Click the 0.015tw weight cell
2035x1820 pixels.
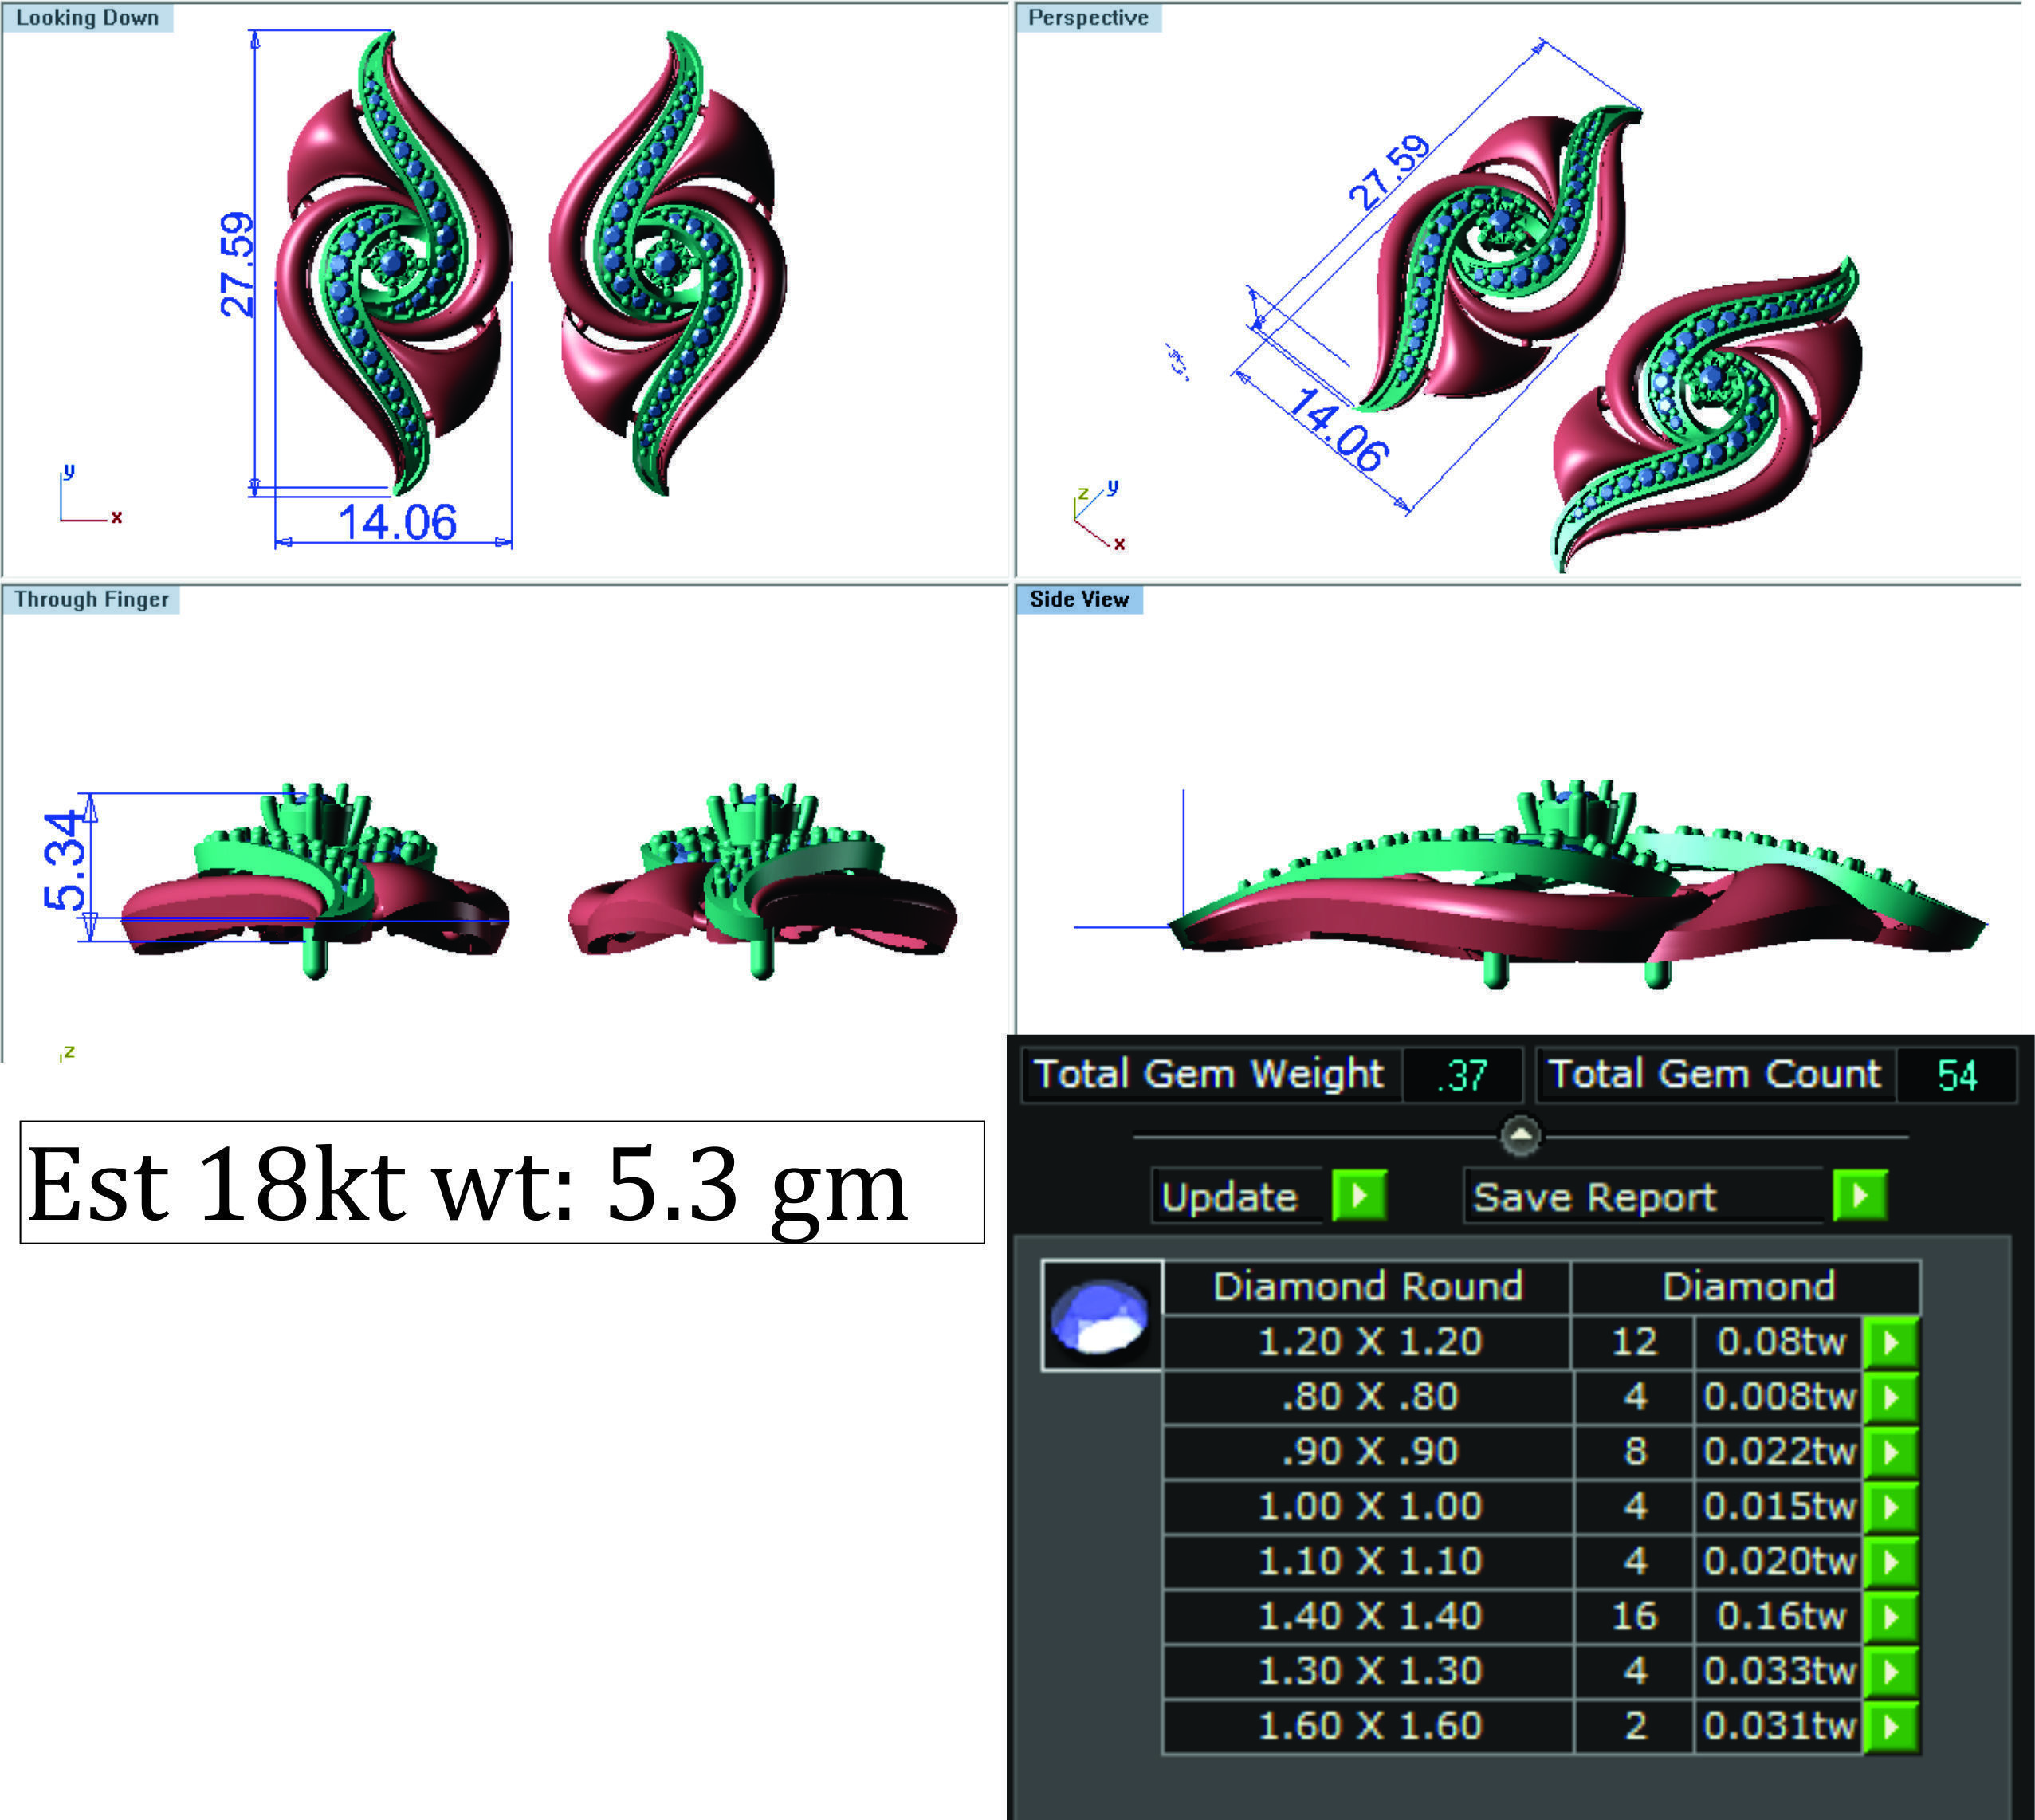1779,1507
